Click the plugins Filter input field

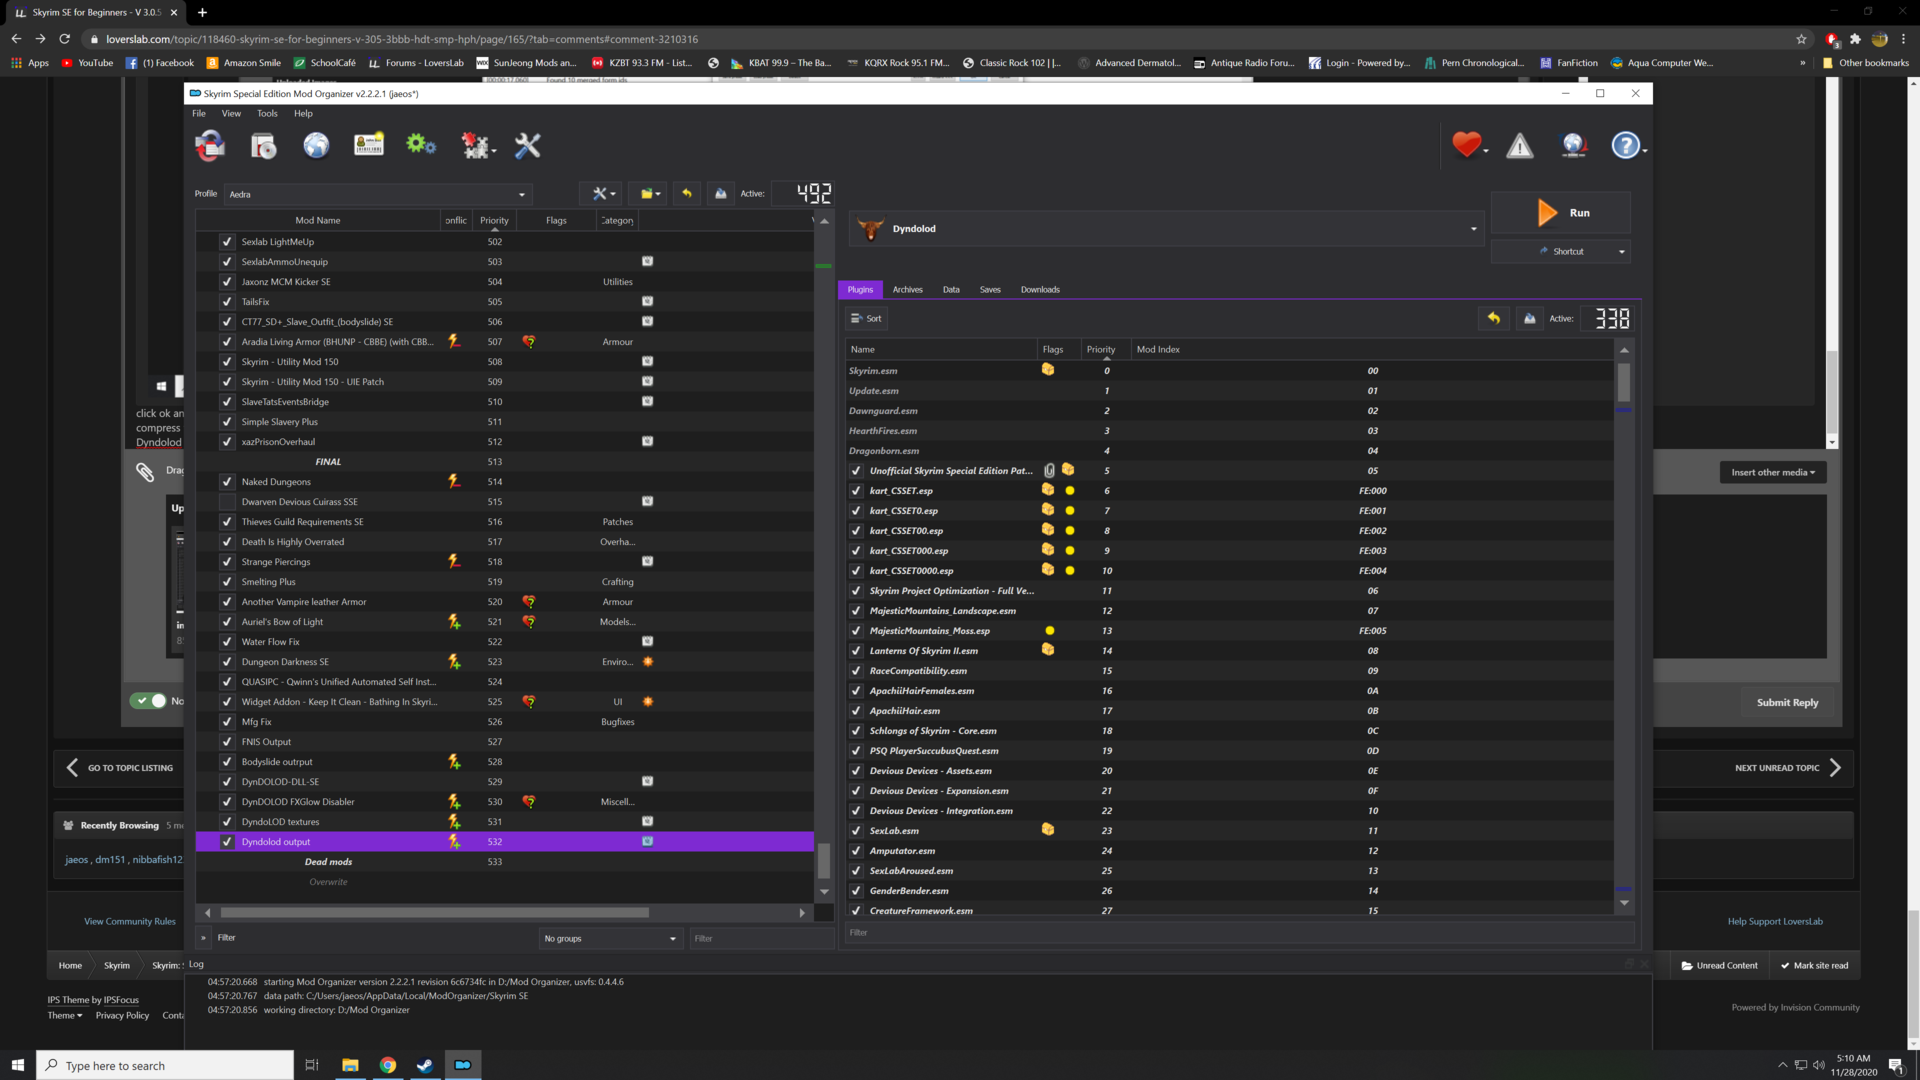[x=1240, y=933]
